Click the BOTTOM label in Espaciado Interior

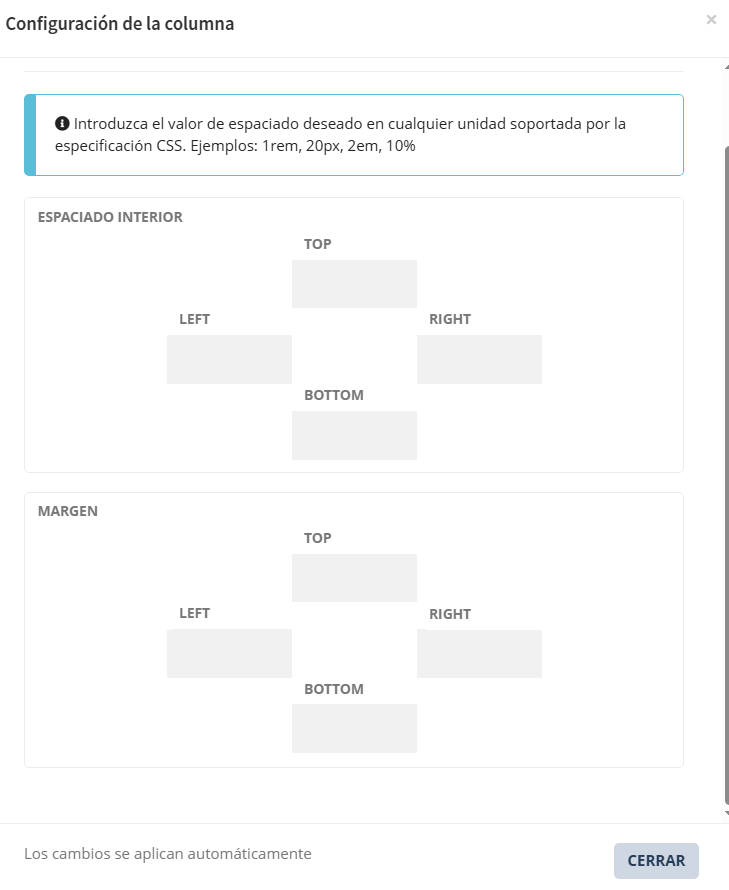(334, 395)
